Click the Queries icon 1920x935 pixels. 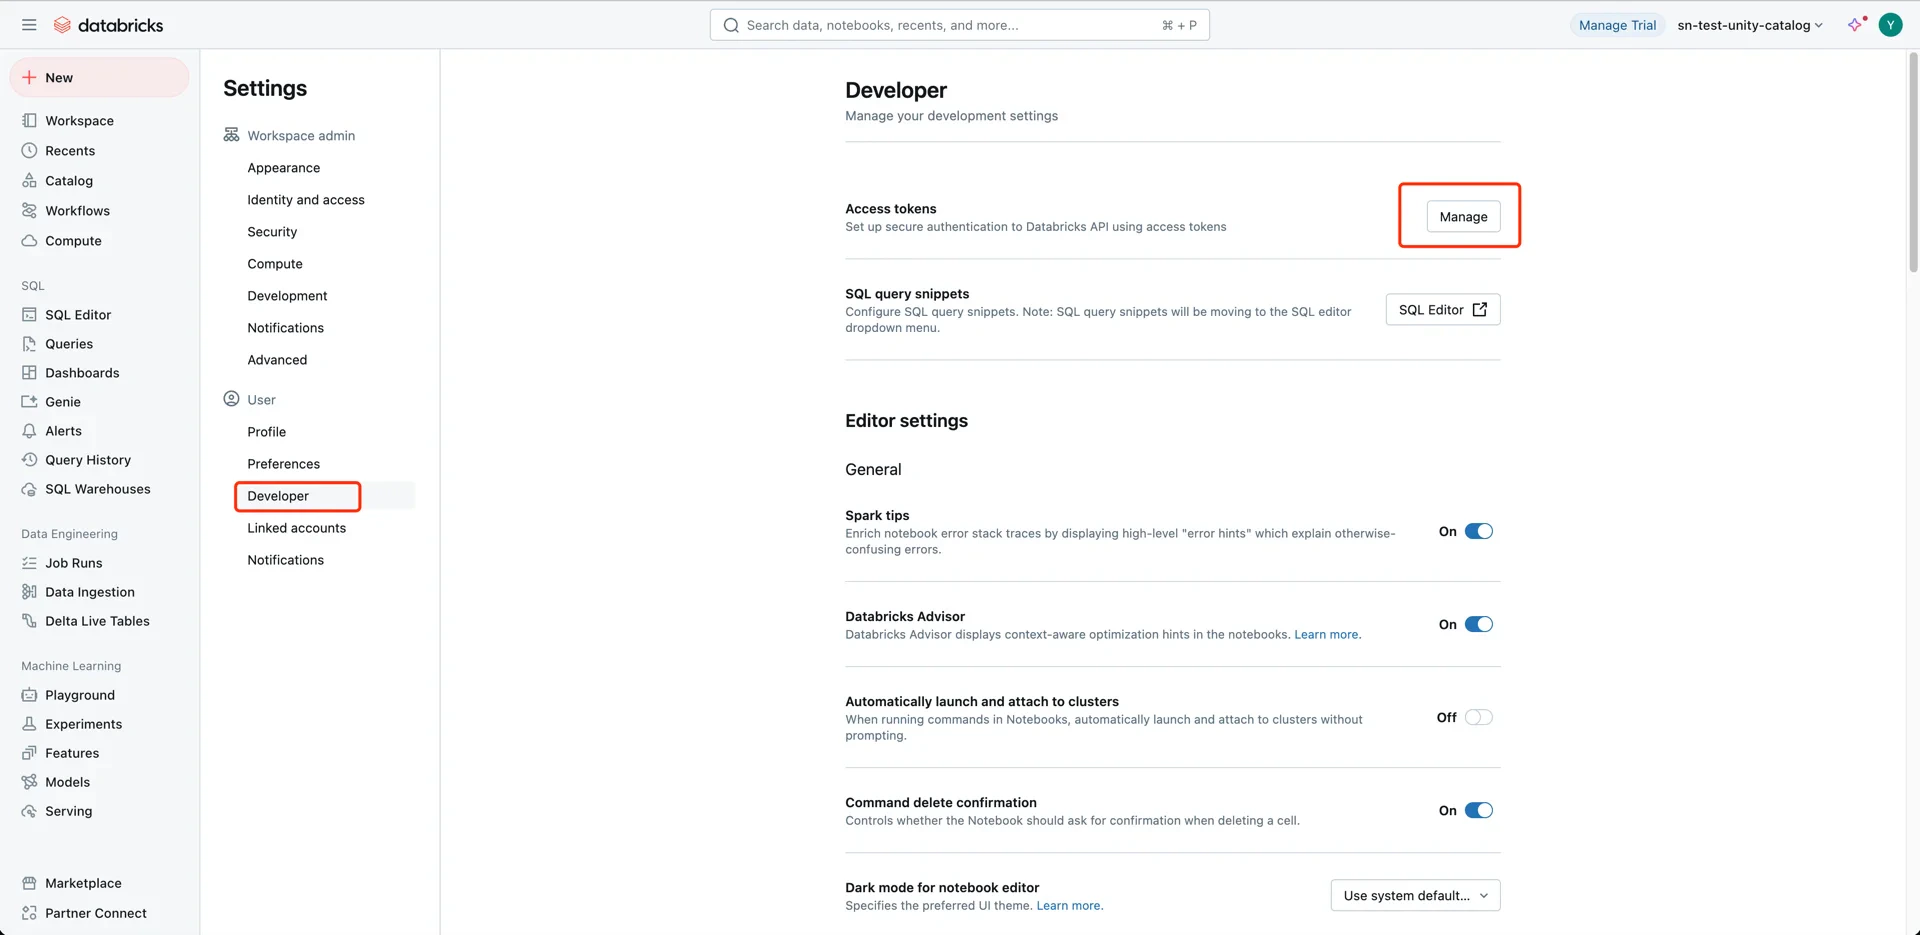click(x=29, y=343)
